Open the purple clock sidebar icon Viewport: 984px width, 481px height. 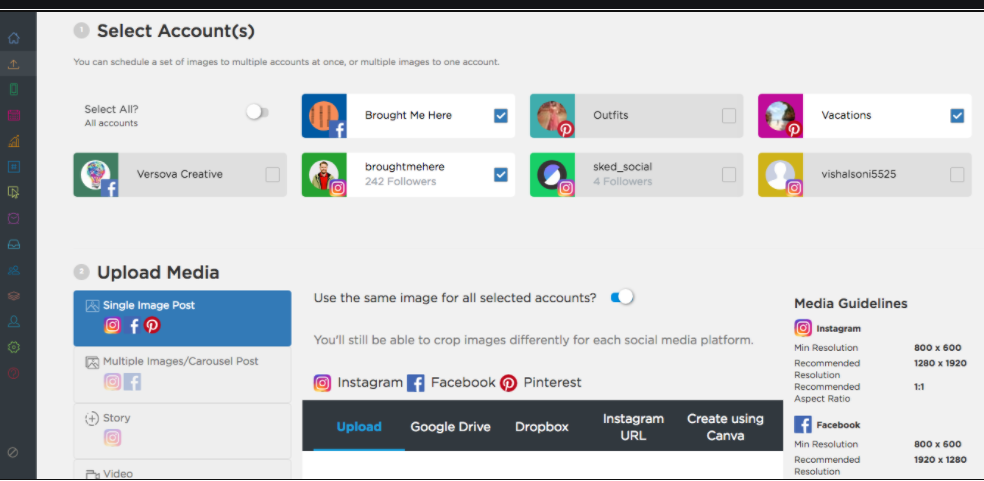point(14,218)
